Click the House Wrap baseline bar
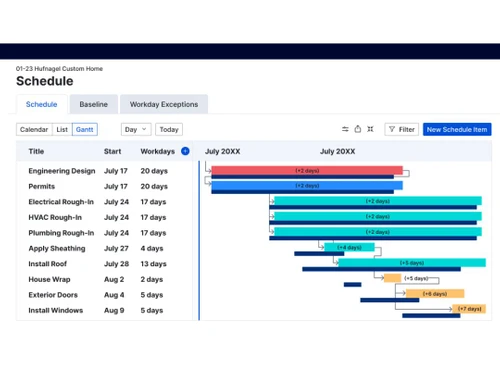The image size is (500, 375). [352, 284]
